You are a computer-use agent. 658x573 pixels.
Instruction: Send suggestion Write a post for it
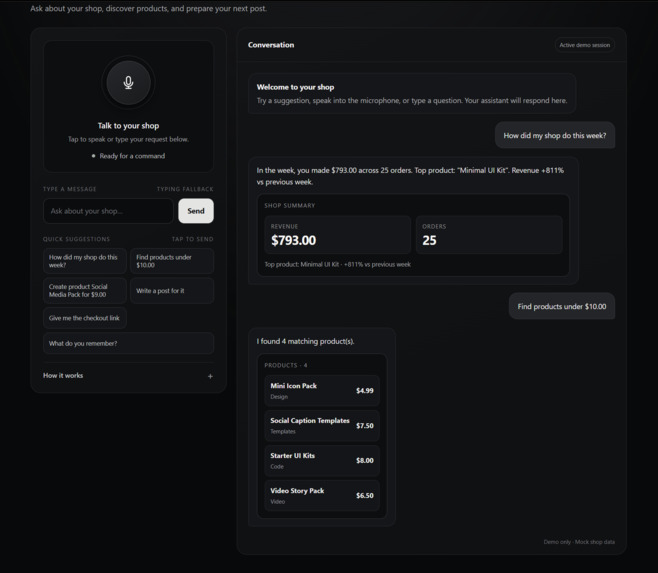172,290
